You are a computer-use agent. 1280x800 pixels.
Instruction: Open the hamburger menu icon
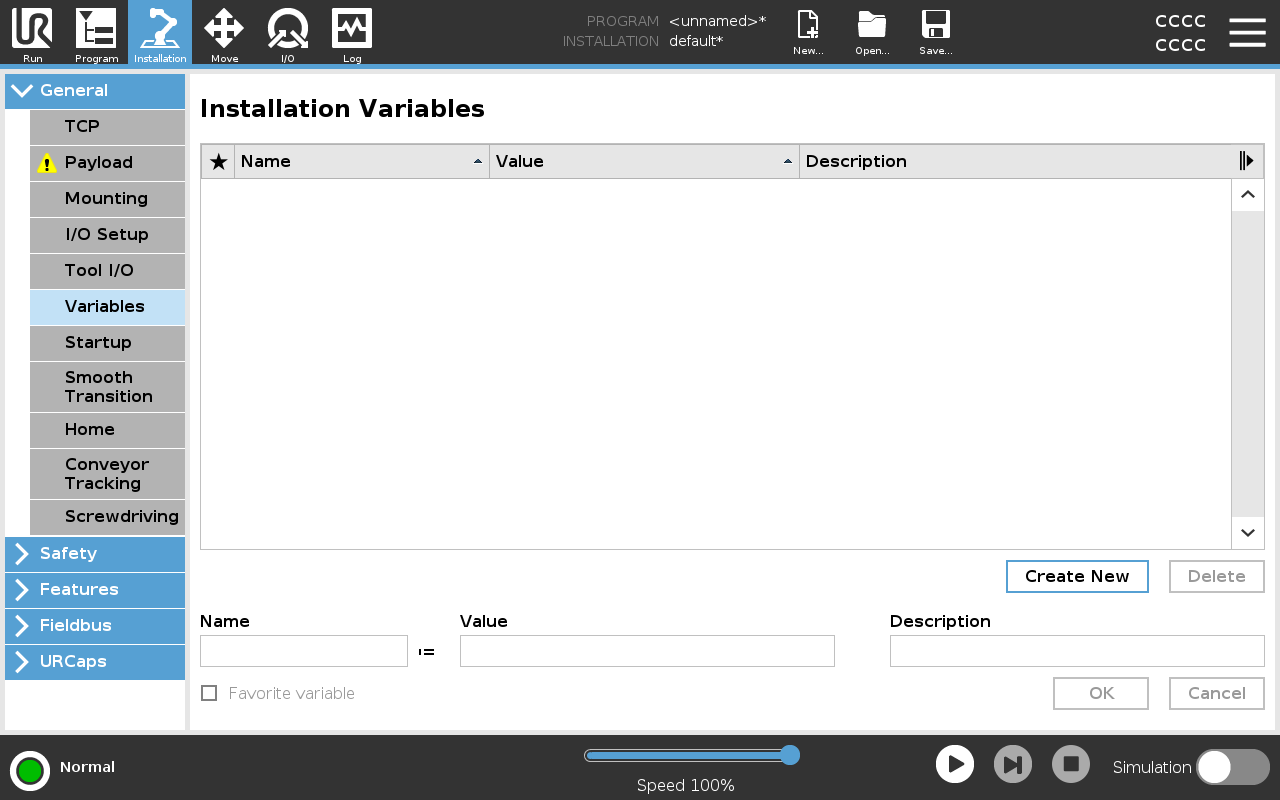point(1247,32)
